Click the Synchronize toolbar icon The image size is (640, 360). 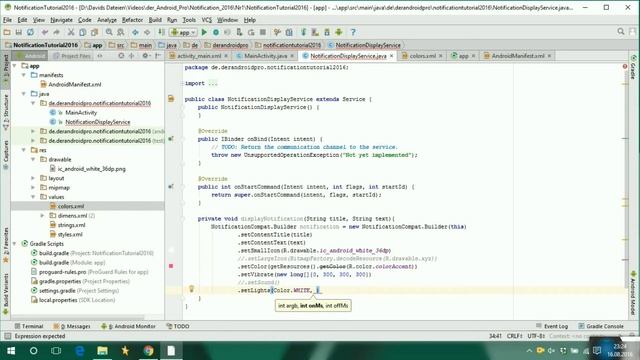(x=31, y=32)
